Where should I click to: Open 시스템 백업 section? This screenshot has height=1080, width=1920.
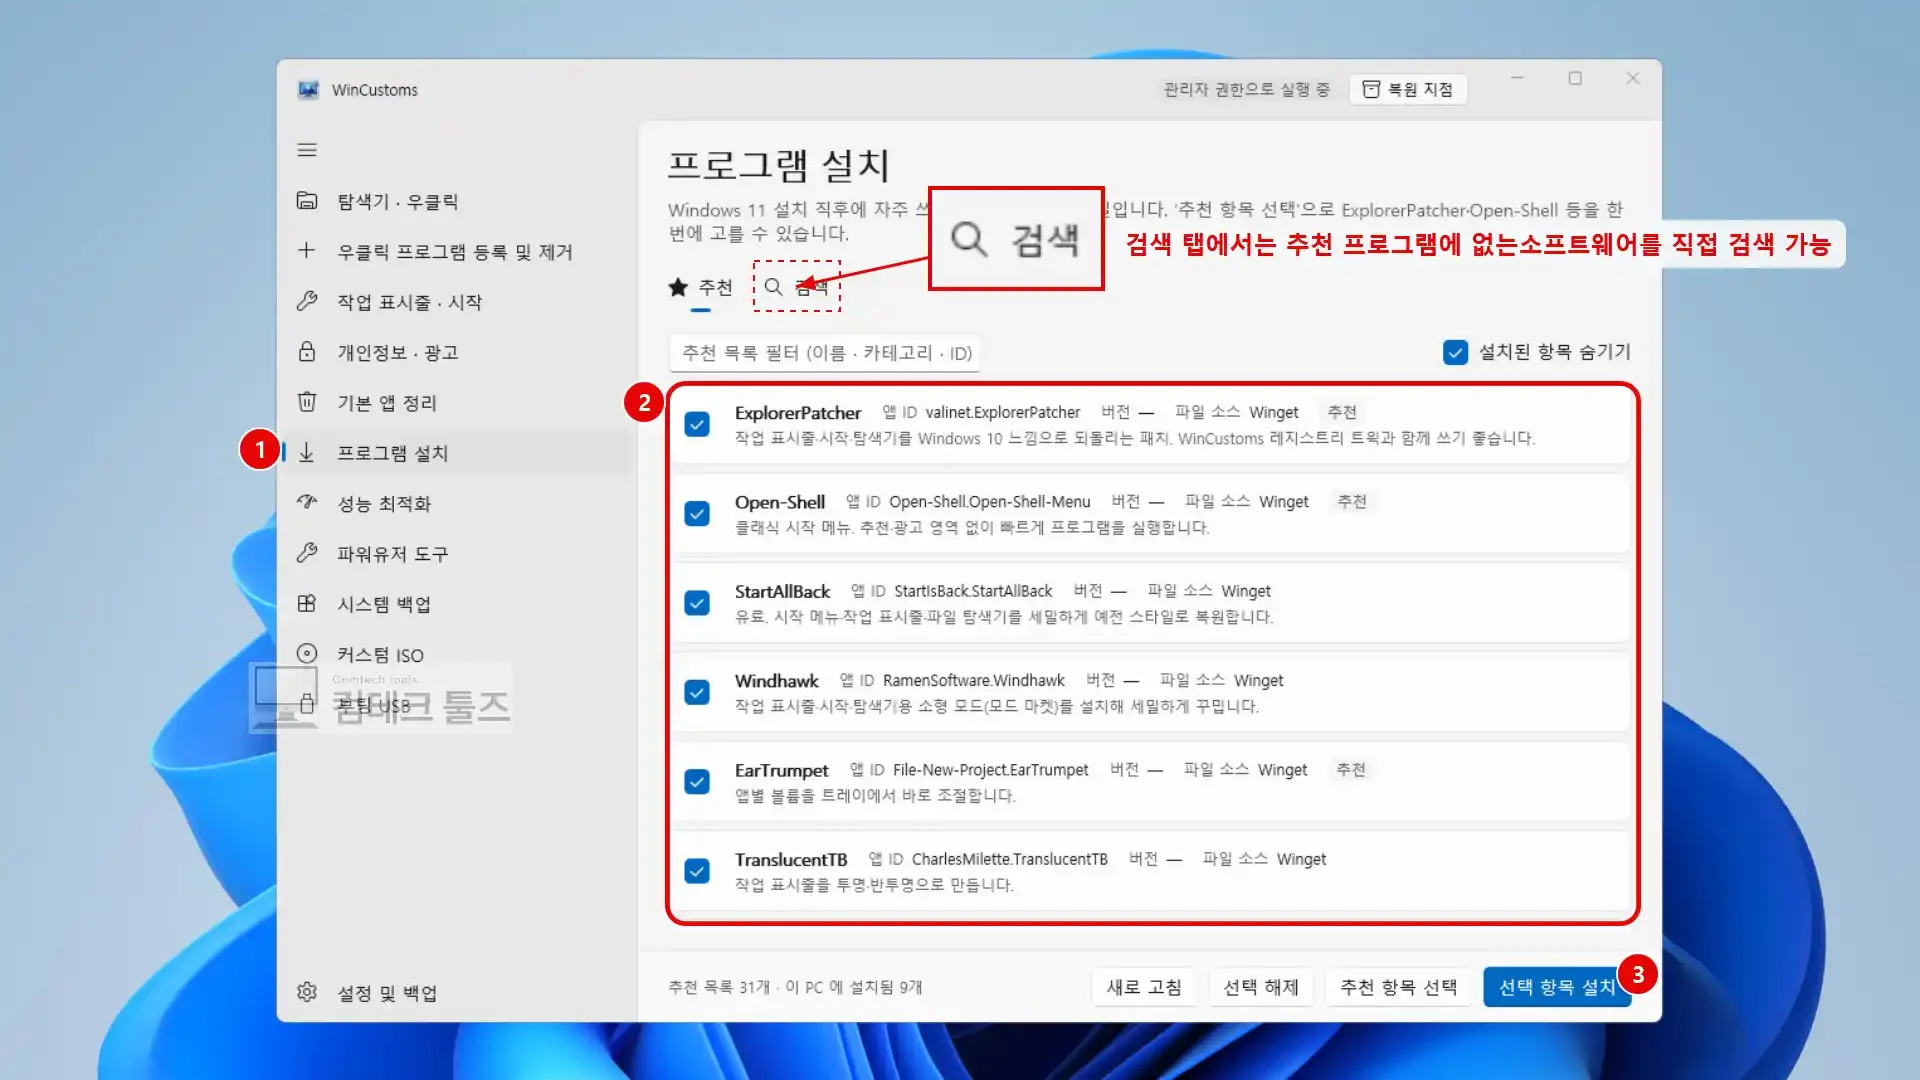point(457,604)
